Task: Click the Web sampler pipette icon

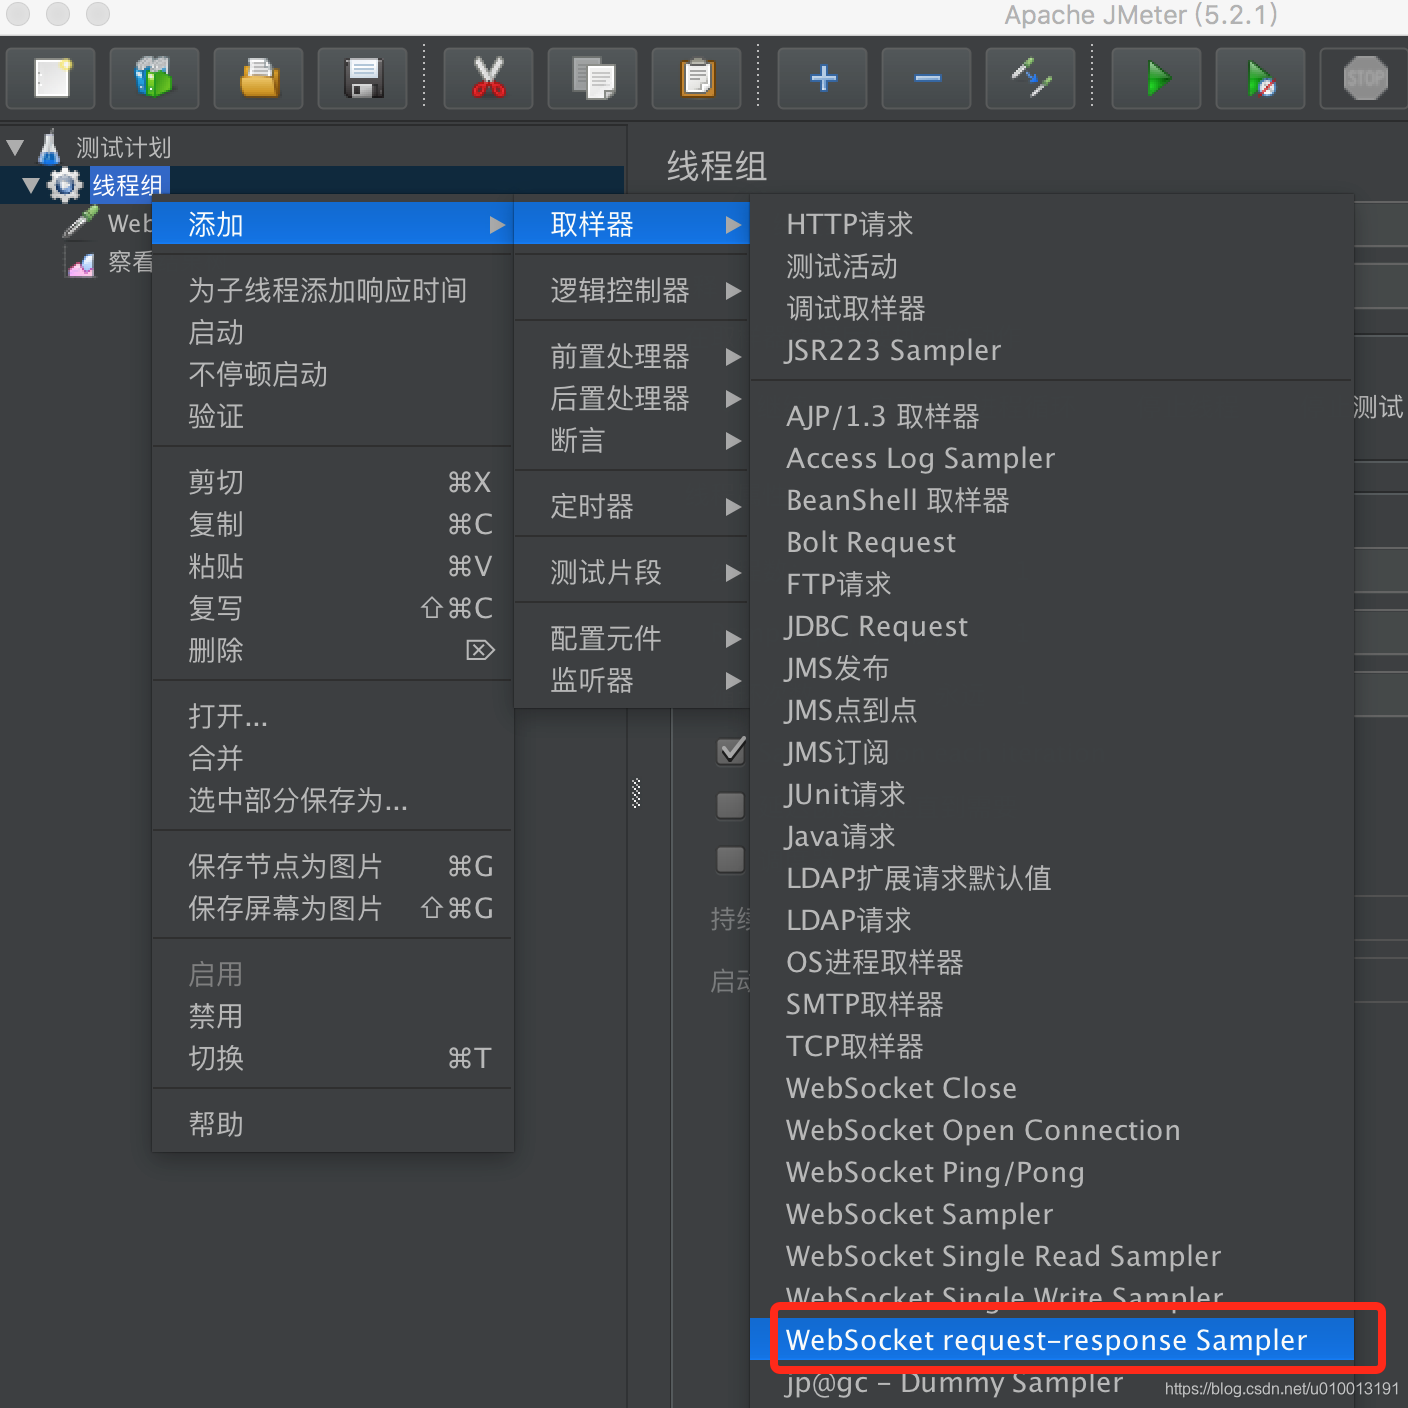Action: coord(81,223)
